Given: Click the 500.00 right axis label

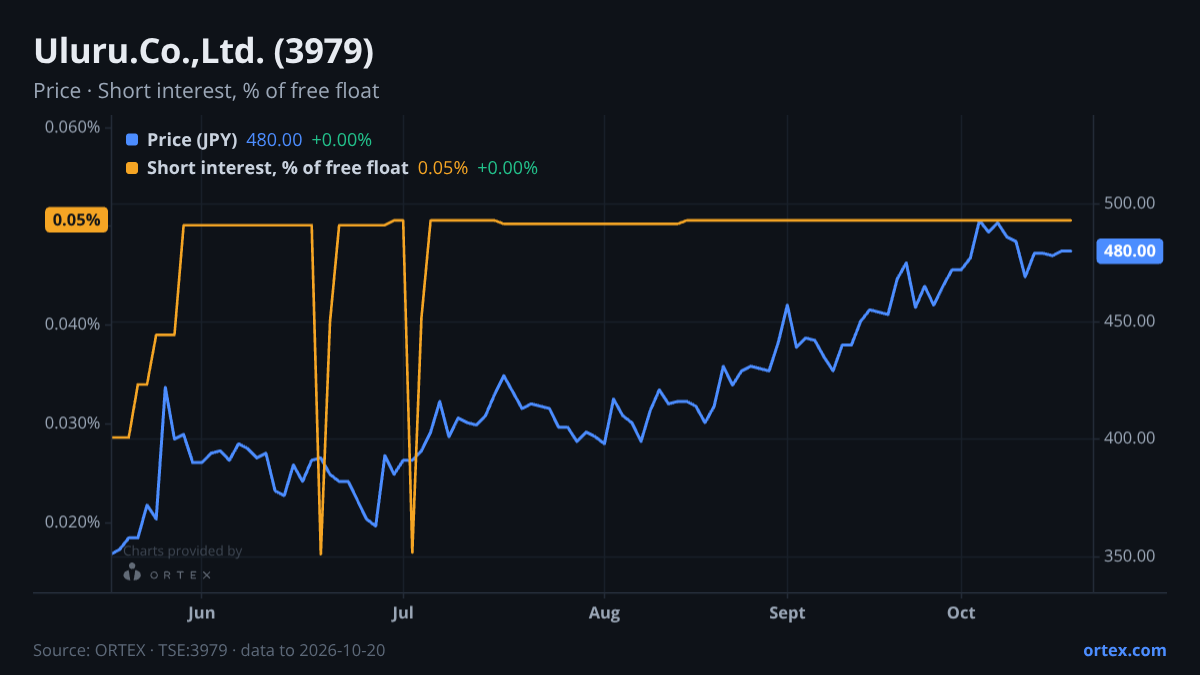Looking at the screenshot, I should tap(1130, 203).
